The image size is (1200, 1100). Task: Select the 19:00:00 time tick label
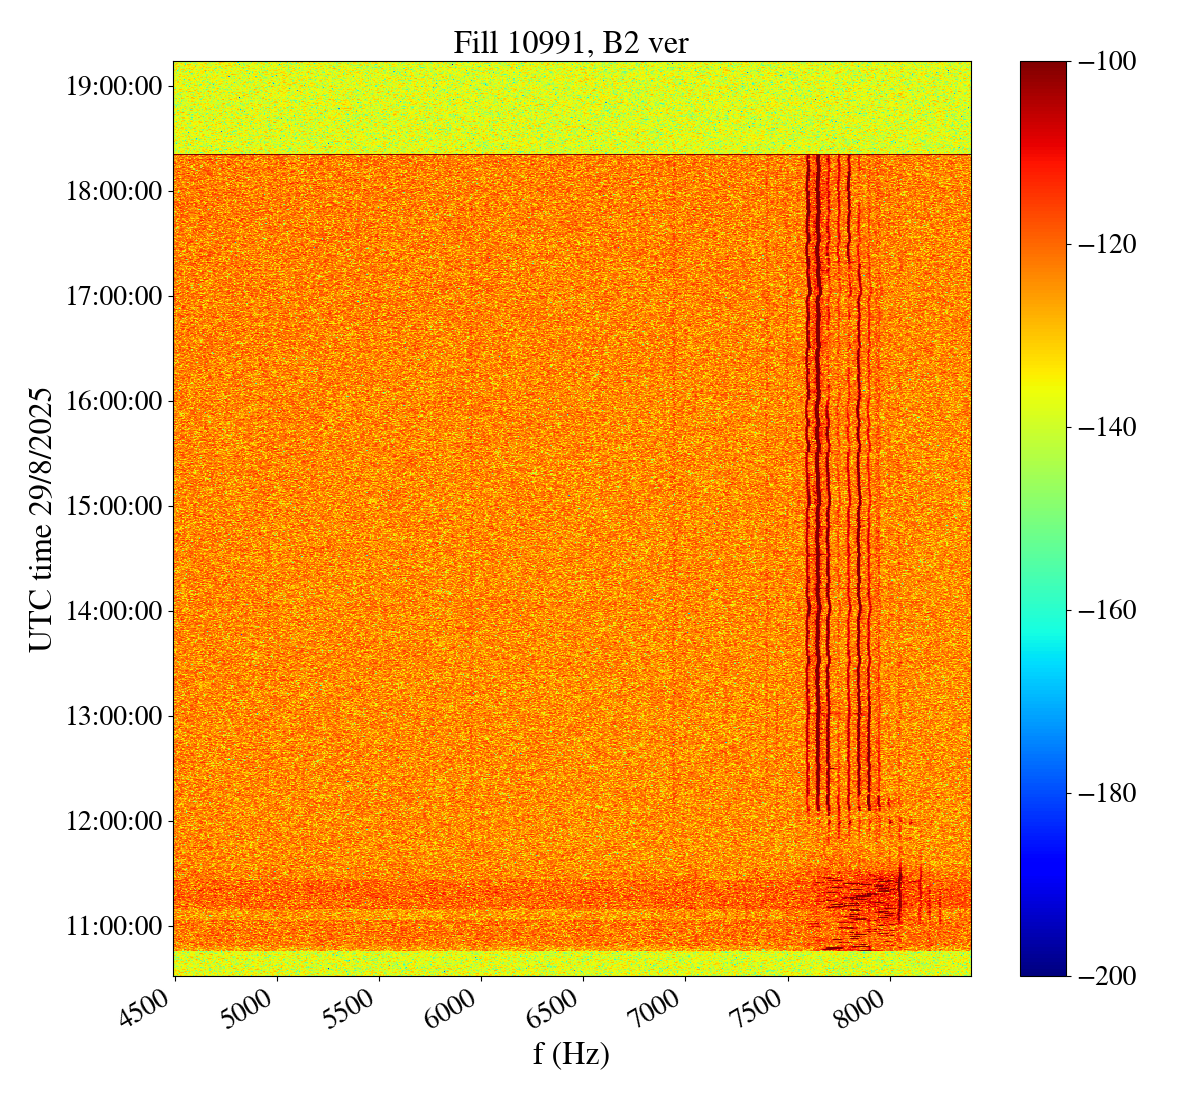pyautogui.click(x=113, y=86)
